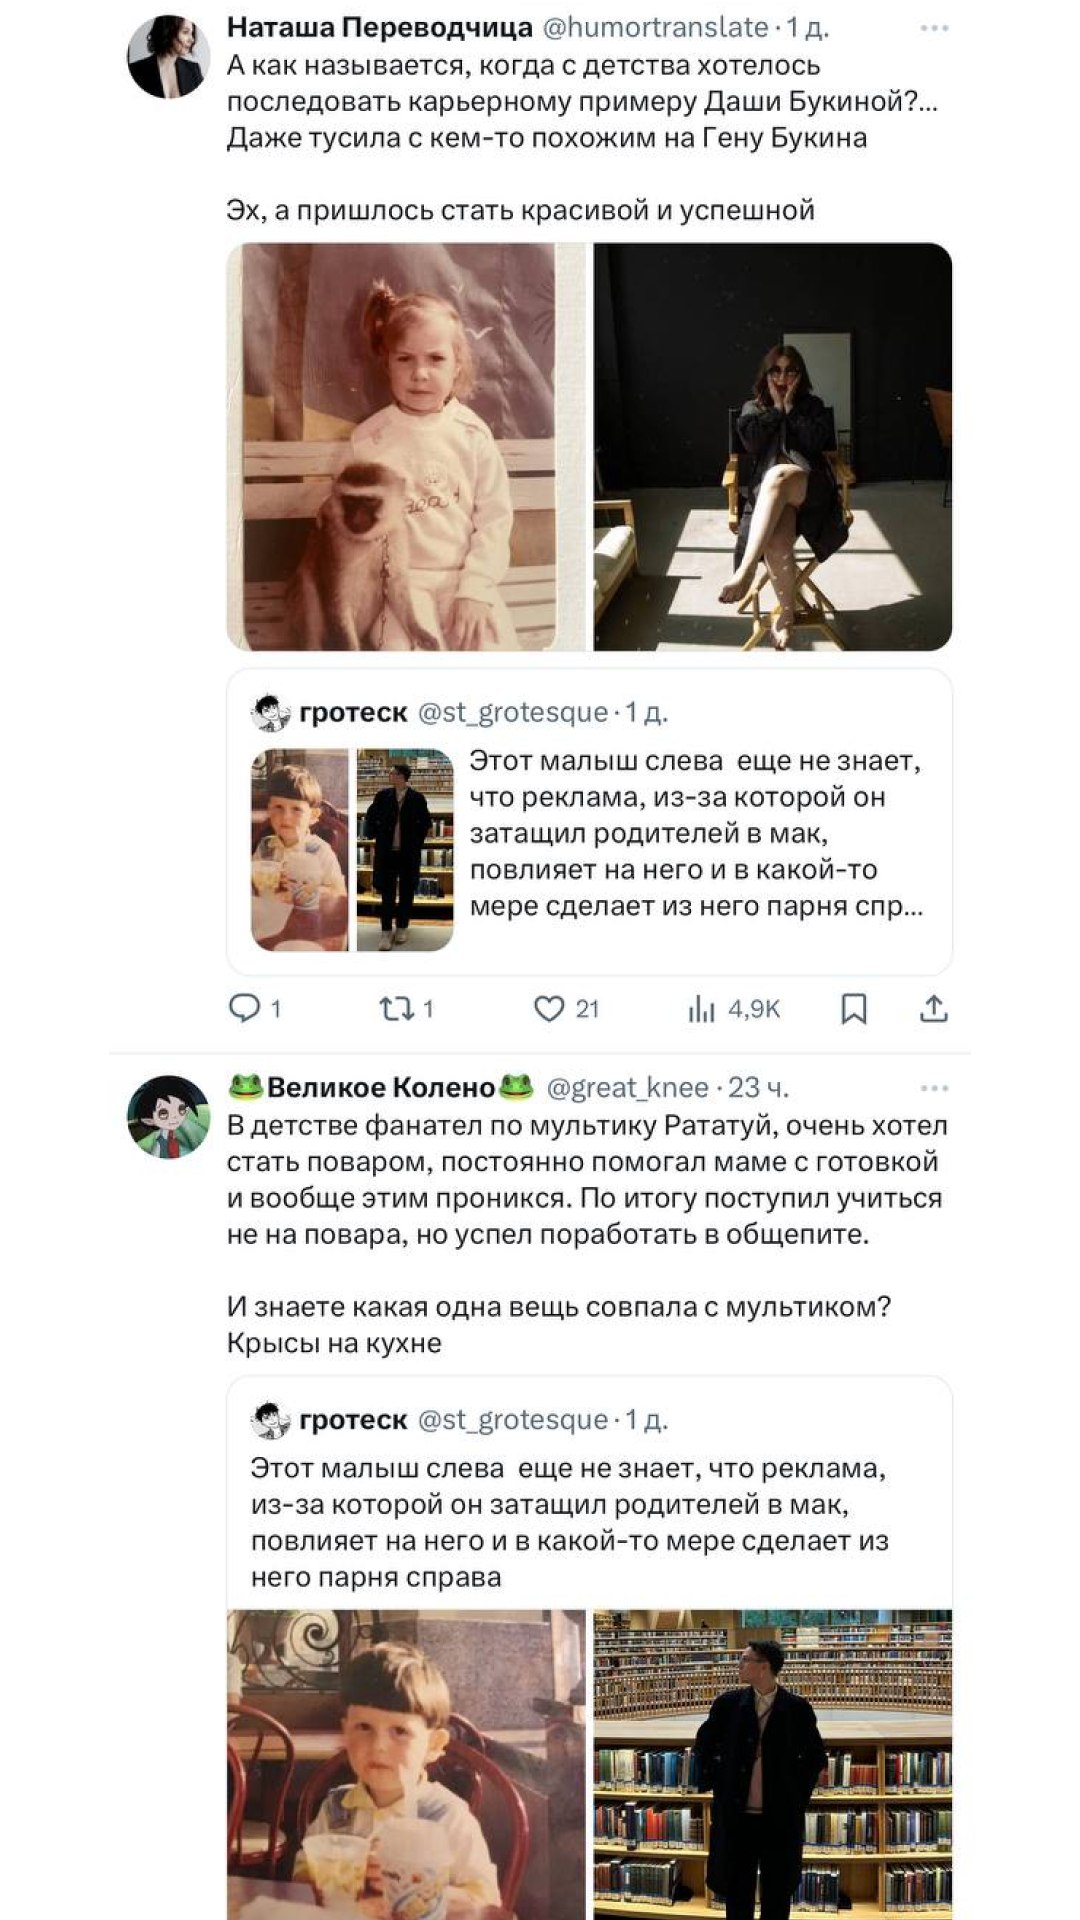This screenshot has width=1080, height=1920.
Task: Open more options for first tweet
Action: 933,28
